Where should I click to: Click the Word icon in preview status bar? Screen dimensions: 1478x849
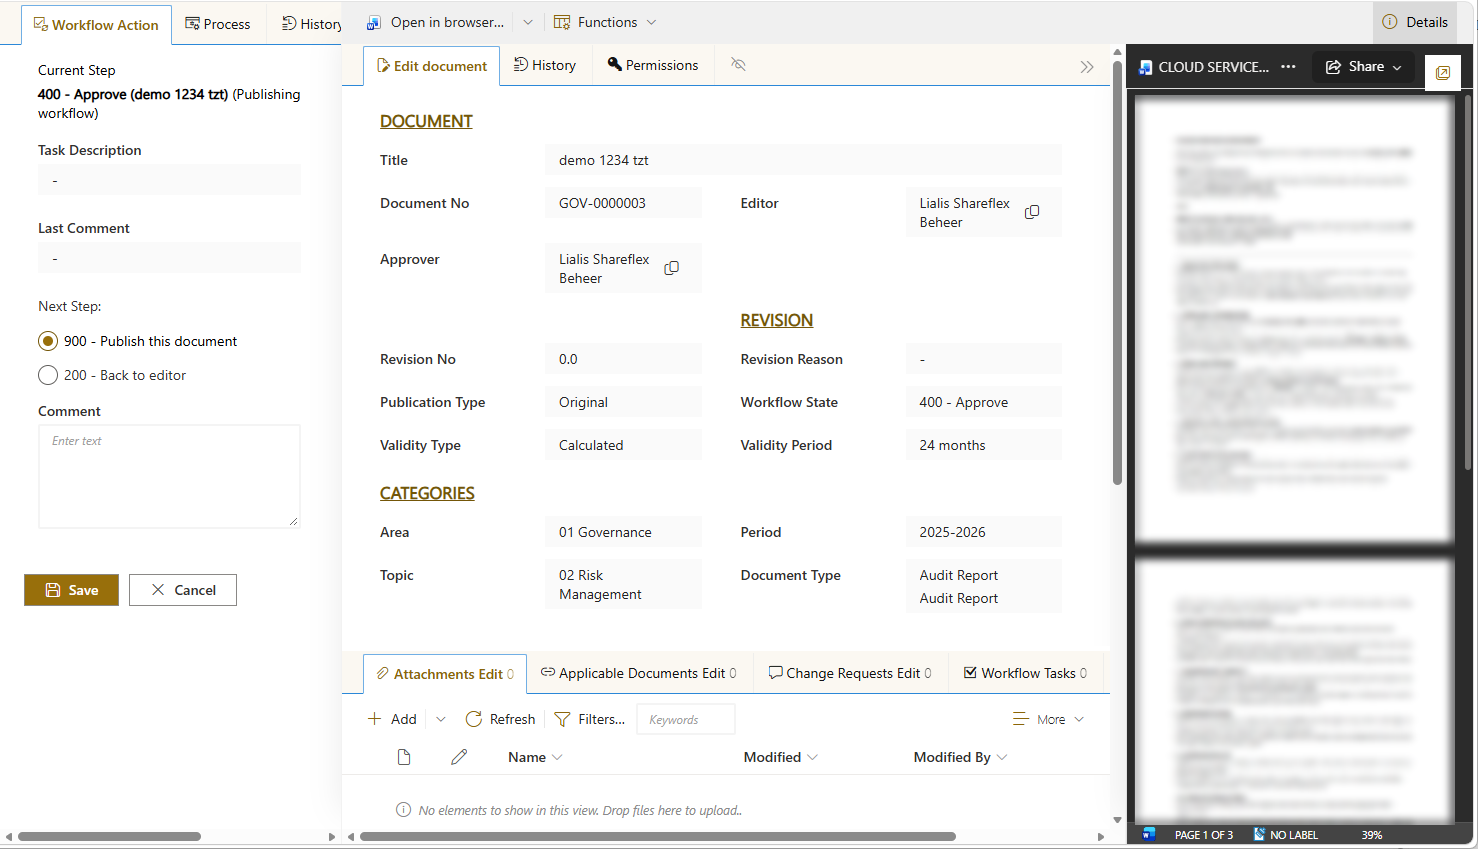pyautogui.click(x=1149, y=834)
